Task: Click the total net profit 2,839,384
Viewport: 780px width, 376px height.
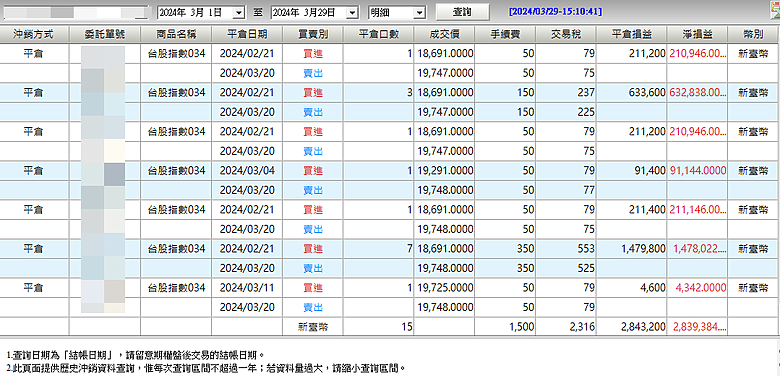Action: coord(697,327)
